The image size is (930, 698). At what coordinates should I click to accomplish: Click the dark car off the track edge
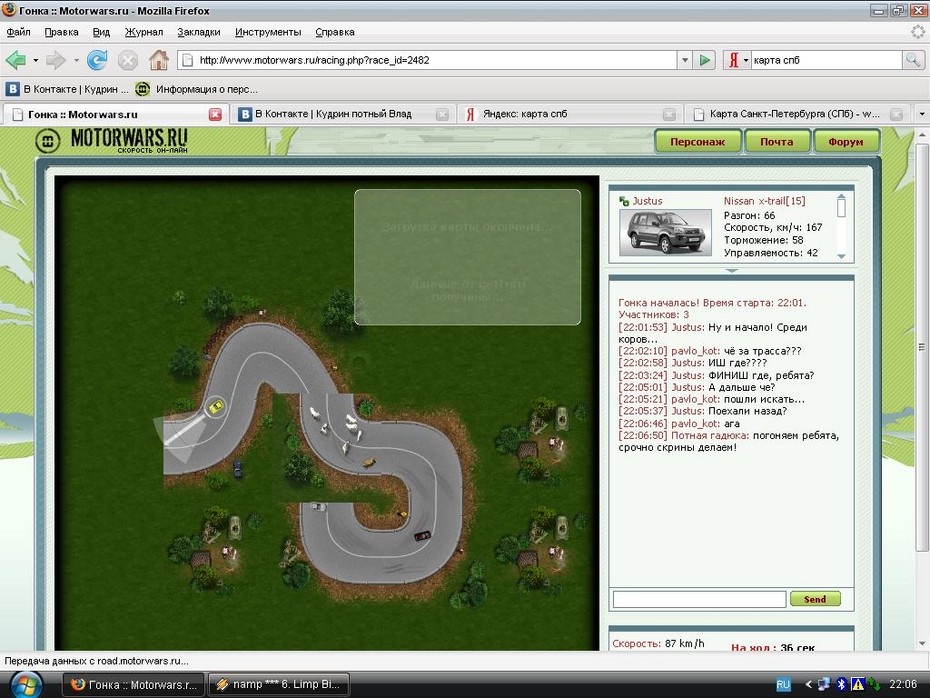point(238,468)
